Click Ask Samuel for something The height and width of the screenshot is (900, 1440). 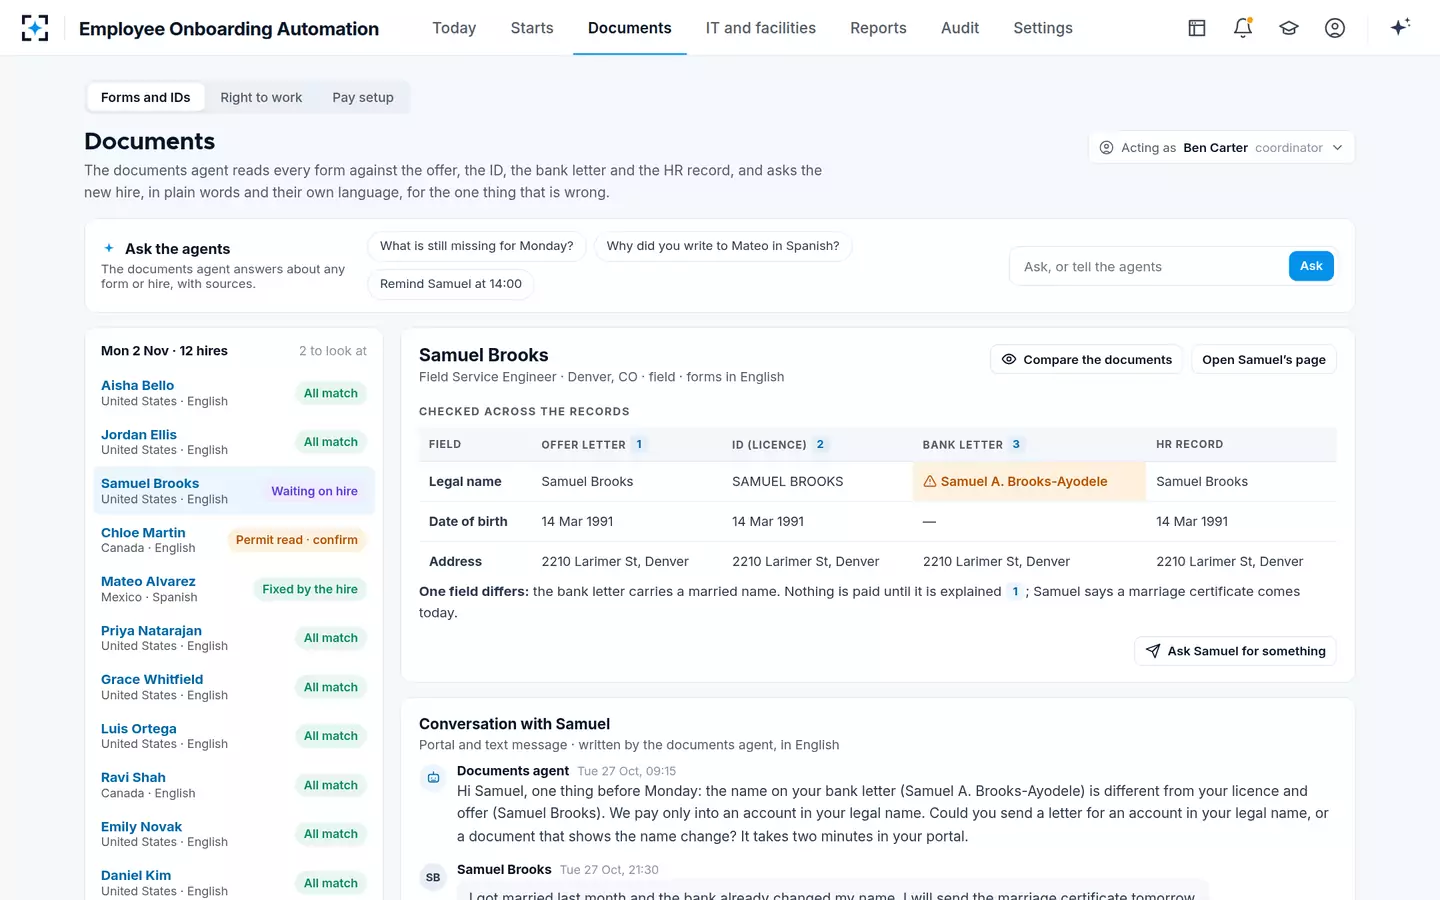1236,651
